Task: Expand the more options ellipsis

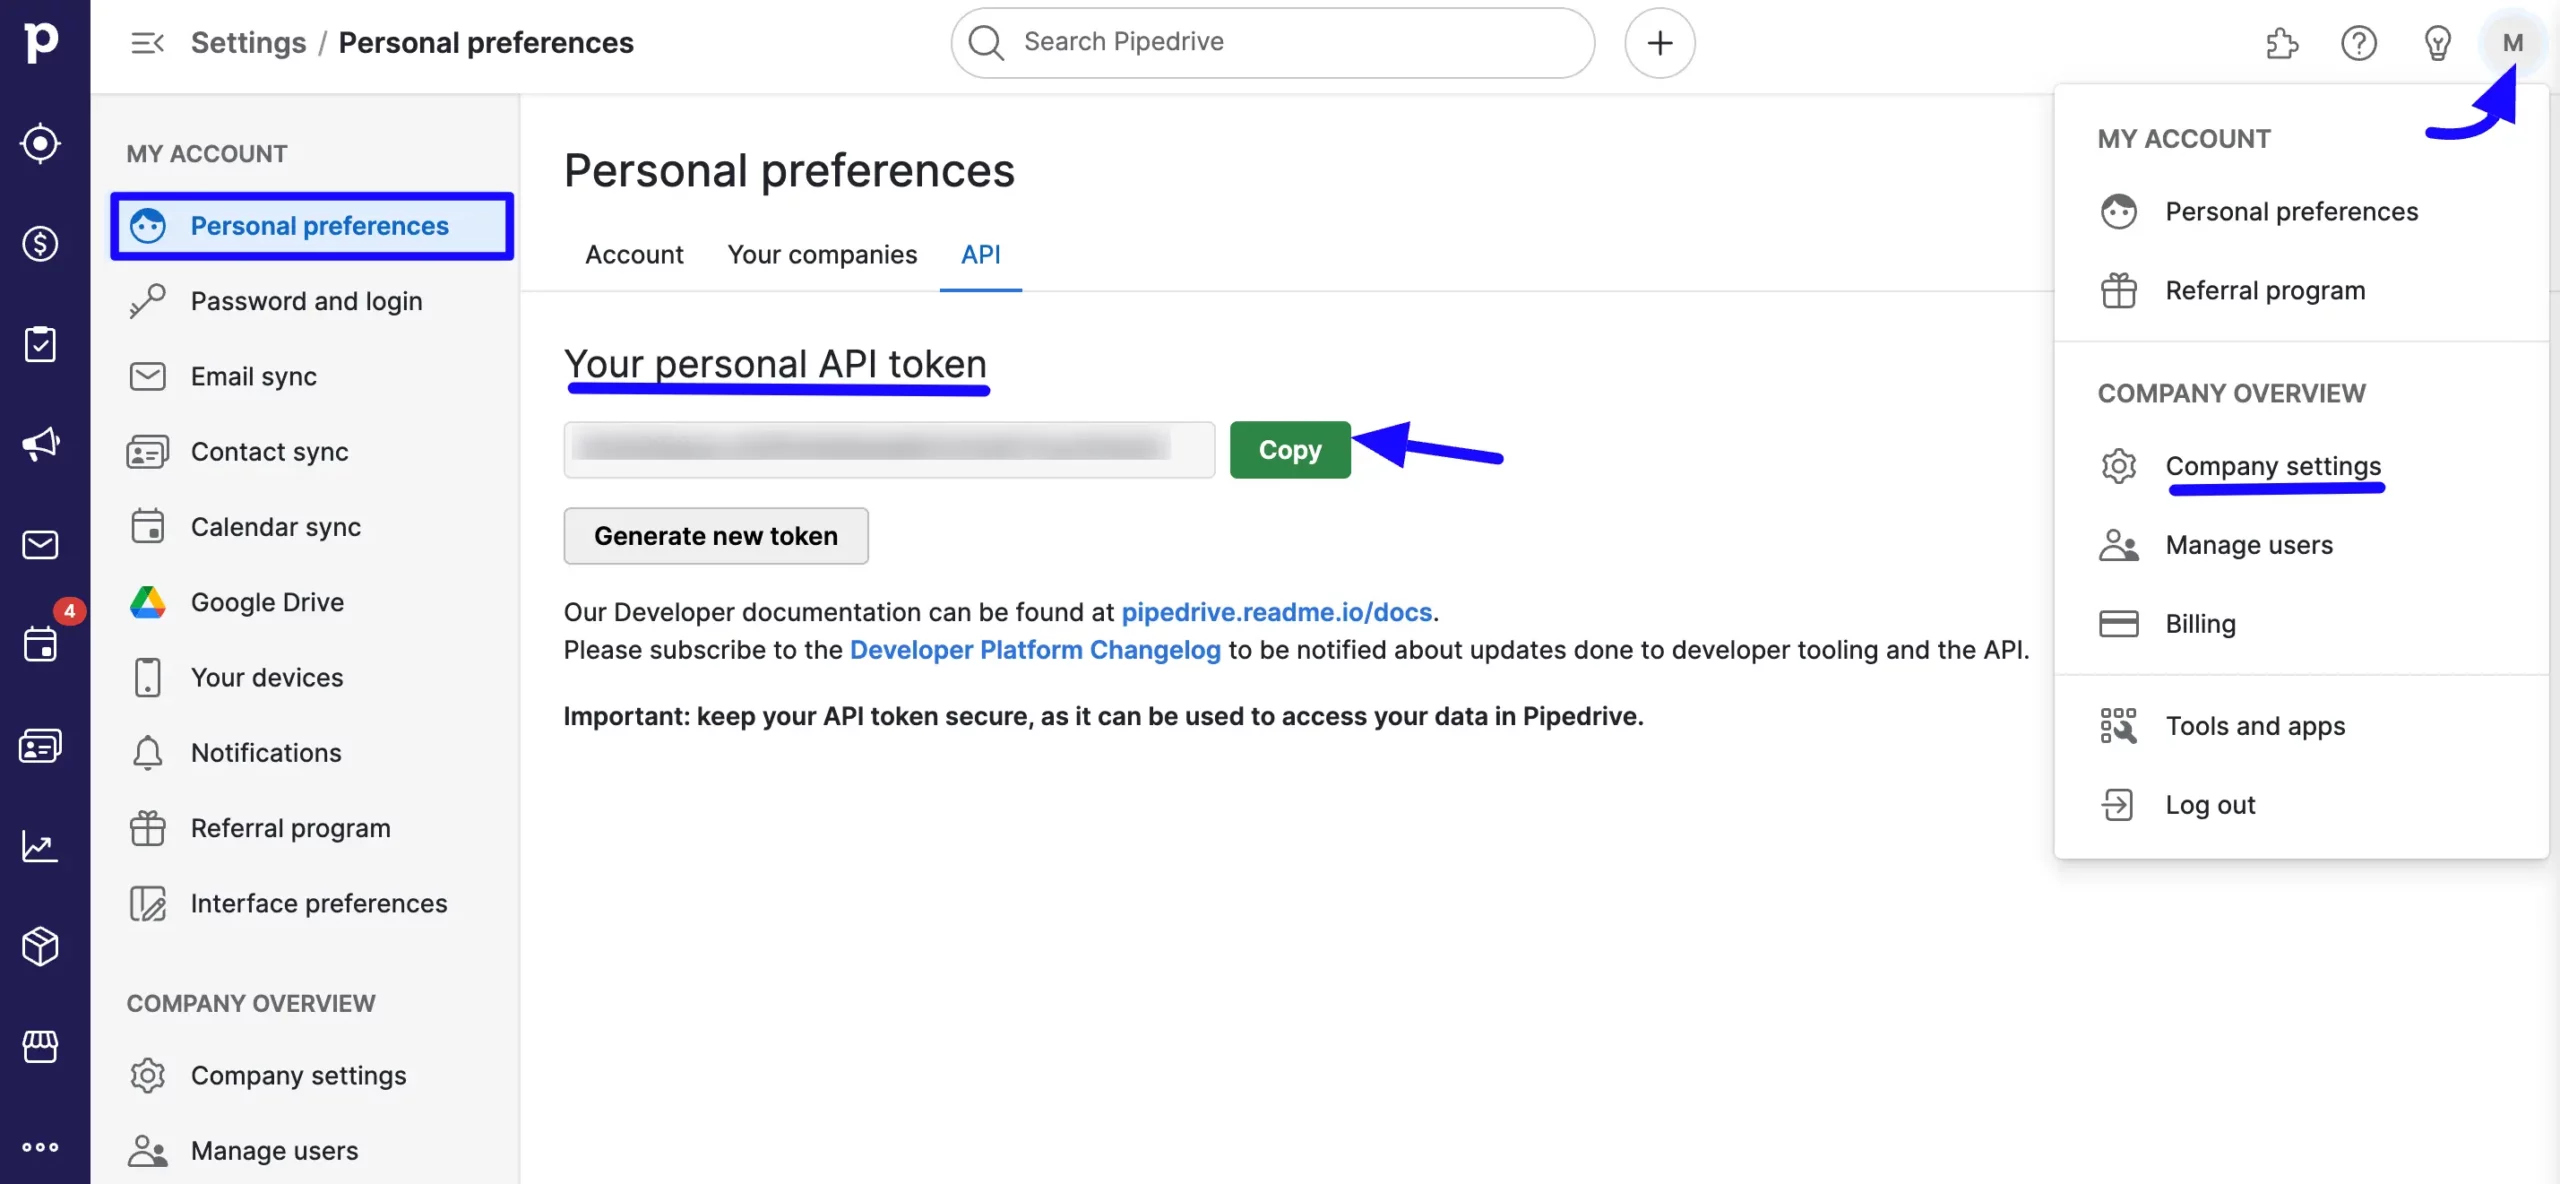Action: pos(40,1146)
